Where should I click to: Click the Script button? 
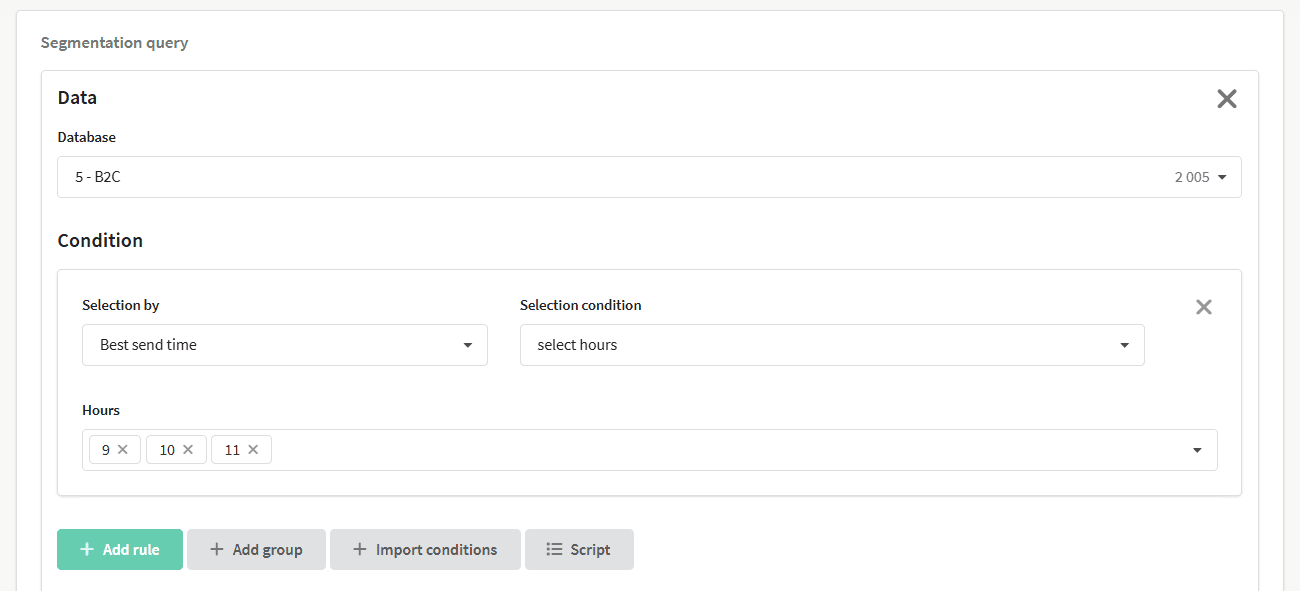click(579, 549)
